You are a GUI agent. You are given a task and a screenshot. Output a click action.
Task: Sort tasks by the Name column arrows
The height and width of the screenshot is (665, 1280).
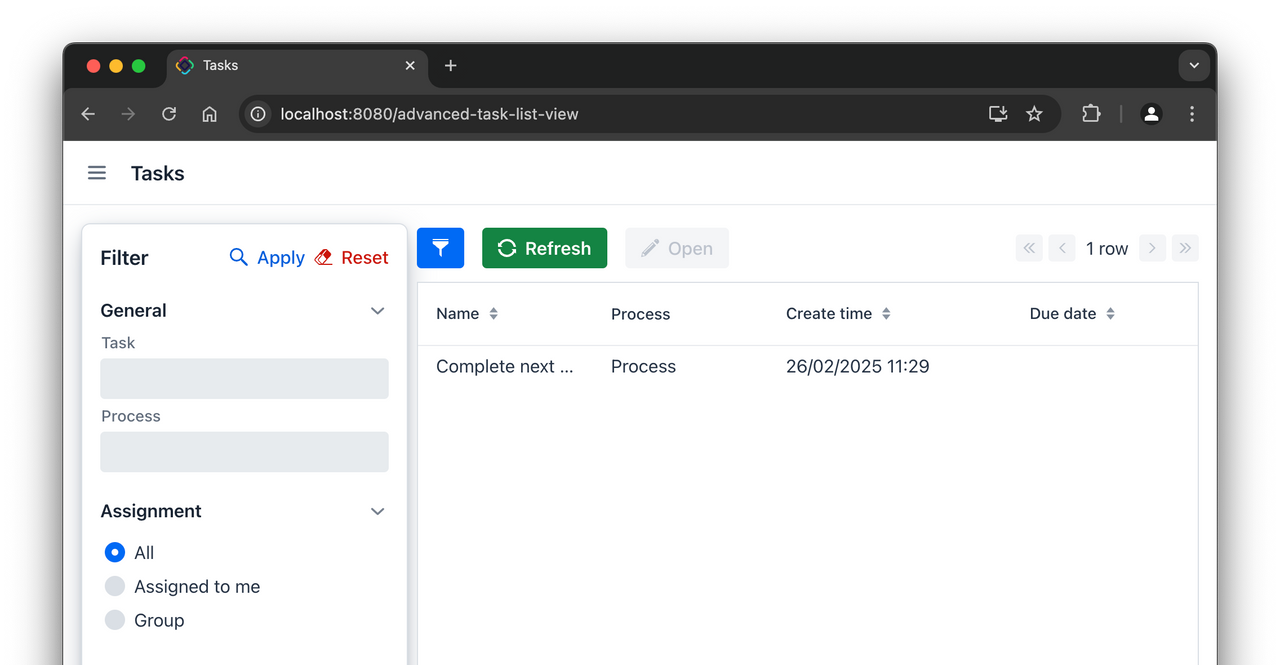coord(494,313)
